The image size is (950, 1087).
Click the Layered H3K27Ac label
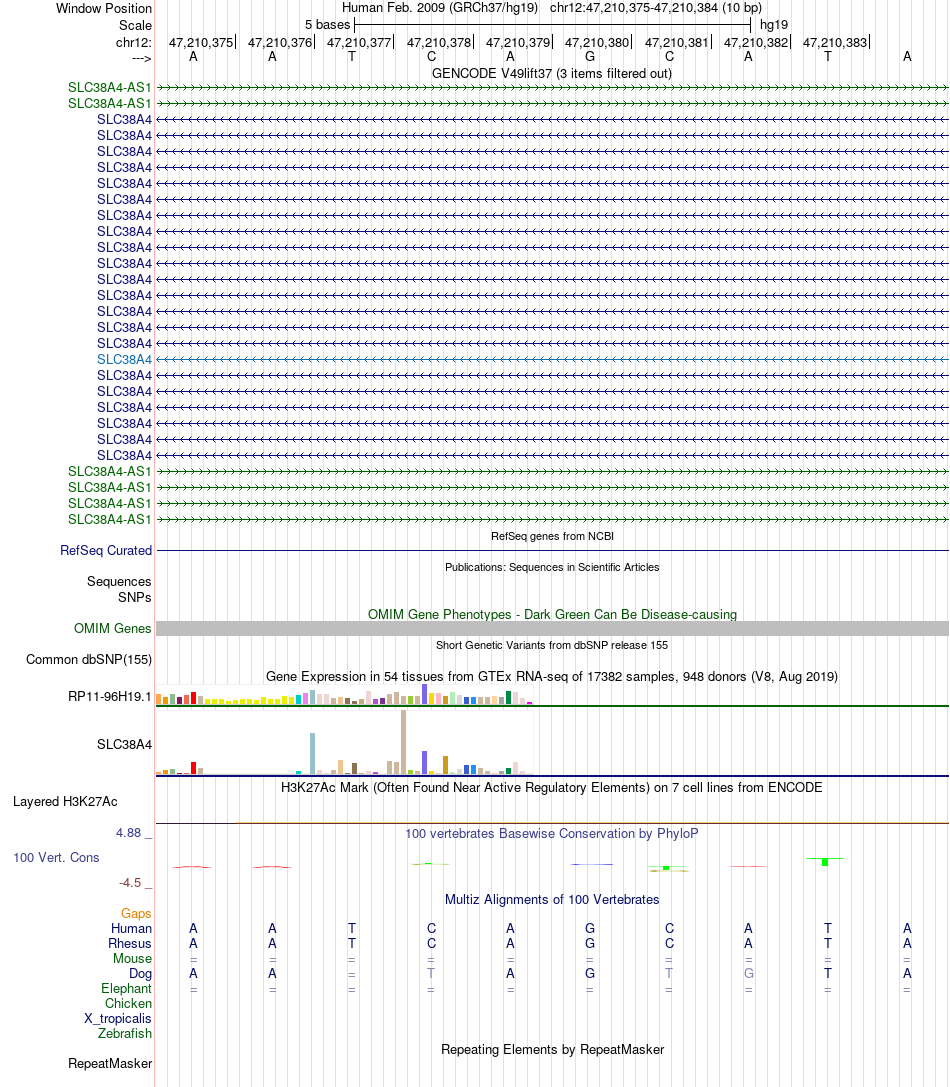tap(65, 801)
